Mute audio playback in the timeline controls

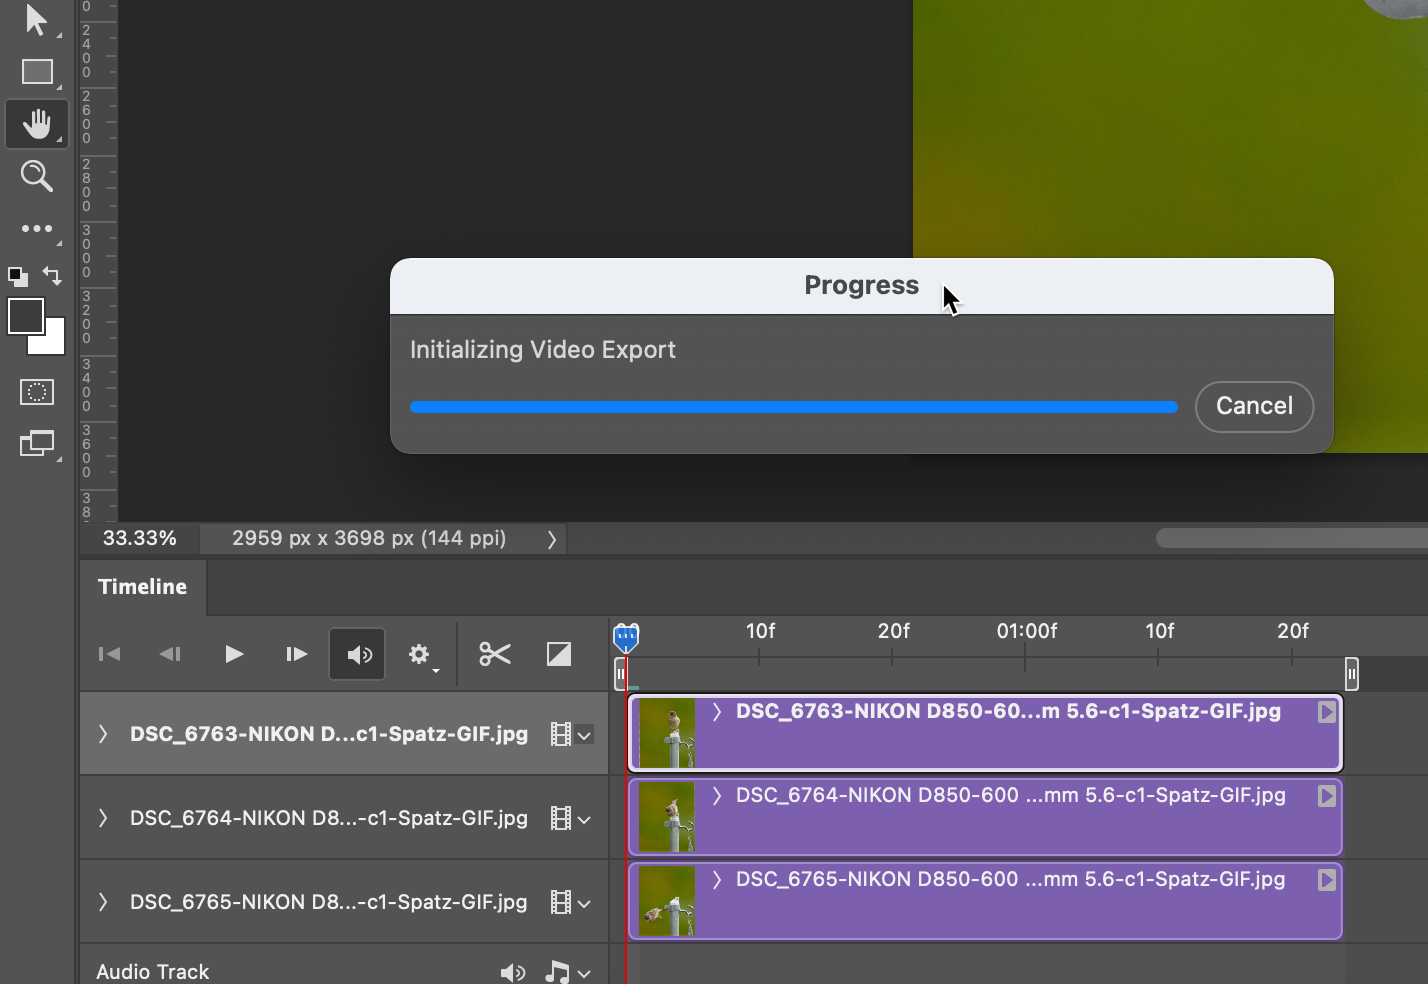pyautogui.click(x=356, y=654)
